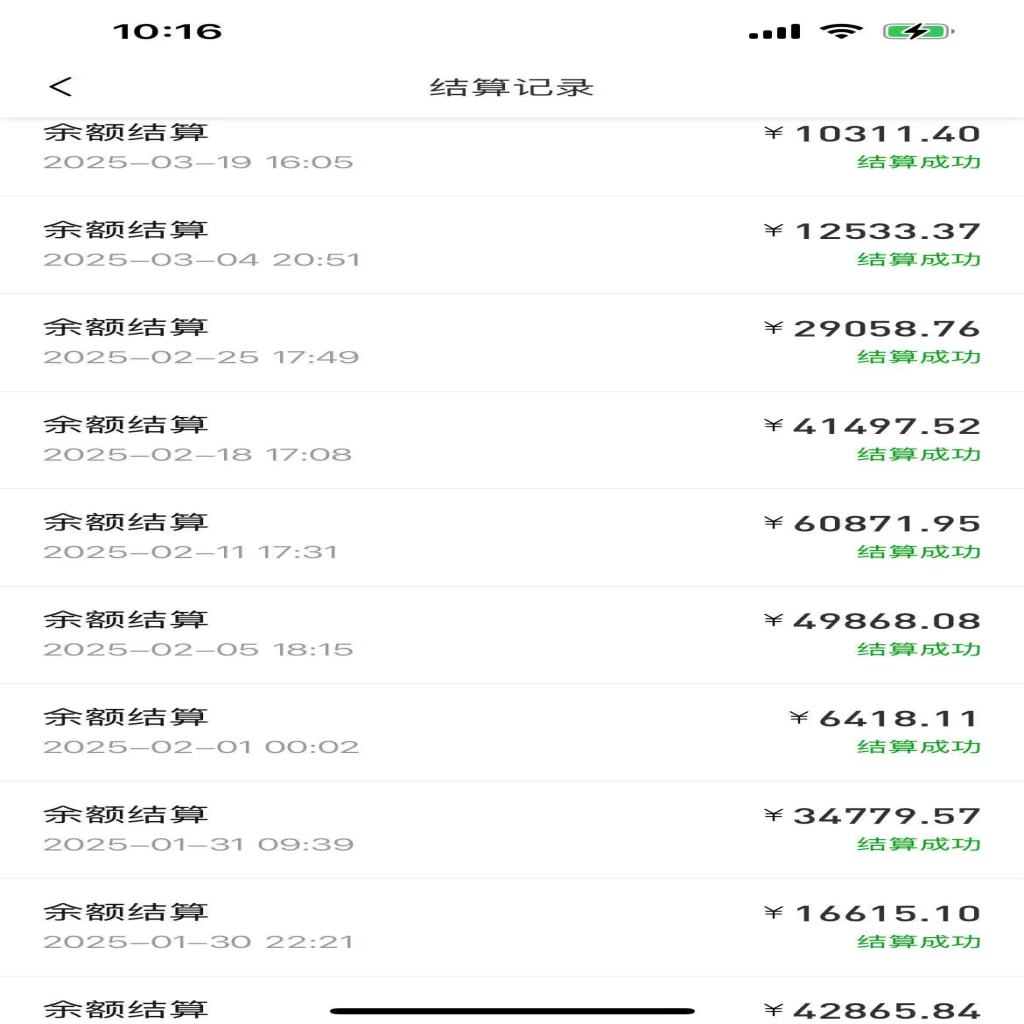The image size is (1024, 1024).
Task: Tap 结算成功 status under ¥34779.57
Action: (x=918, y=845)
